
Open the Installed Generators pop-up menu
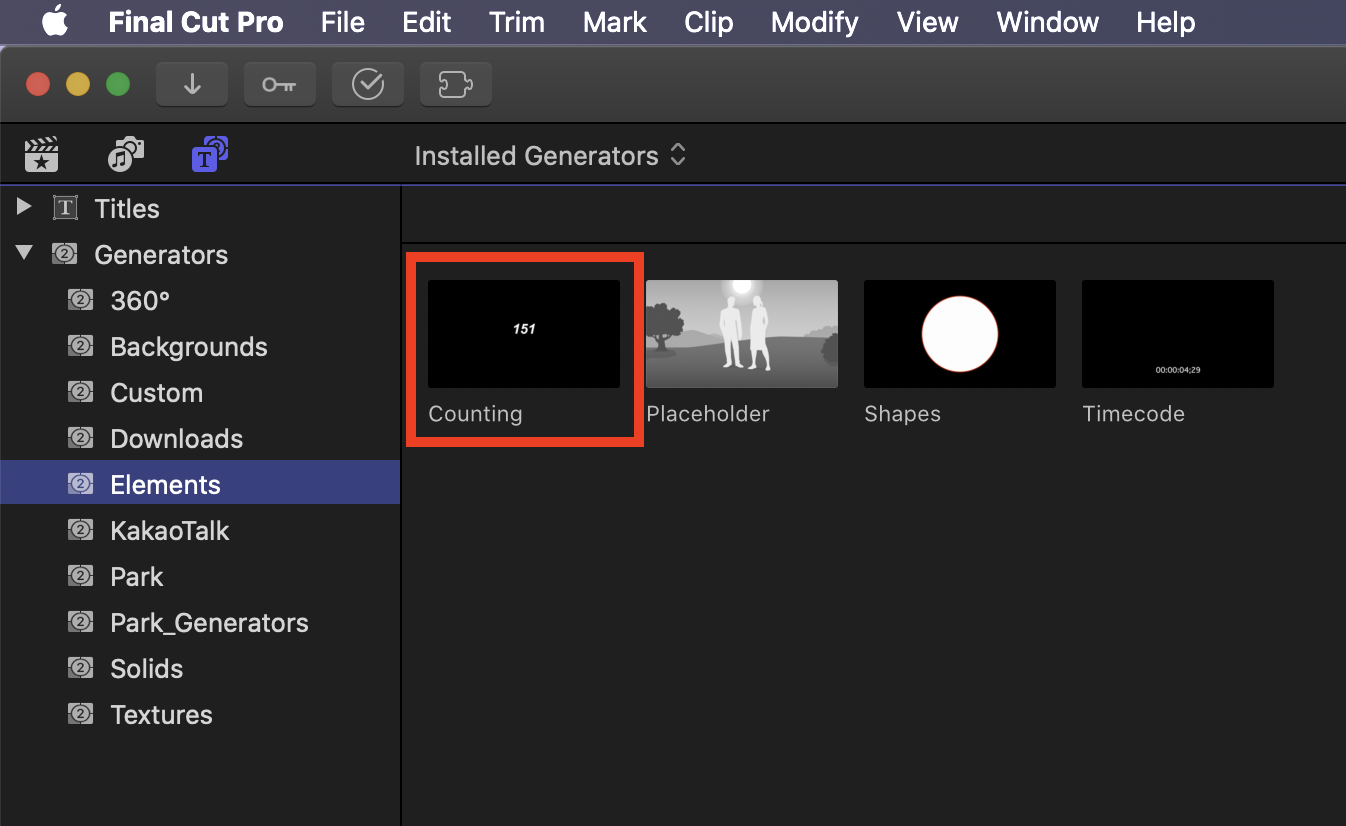coord(550,155)
